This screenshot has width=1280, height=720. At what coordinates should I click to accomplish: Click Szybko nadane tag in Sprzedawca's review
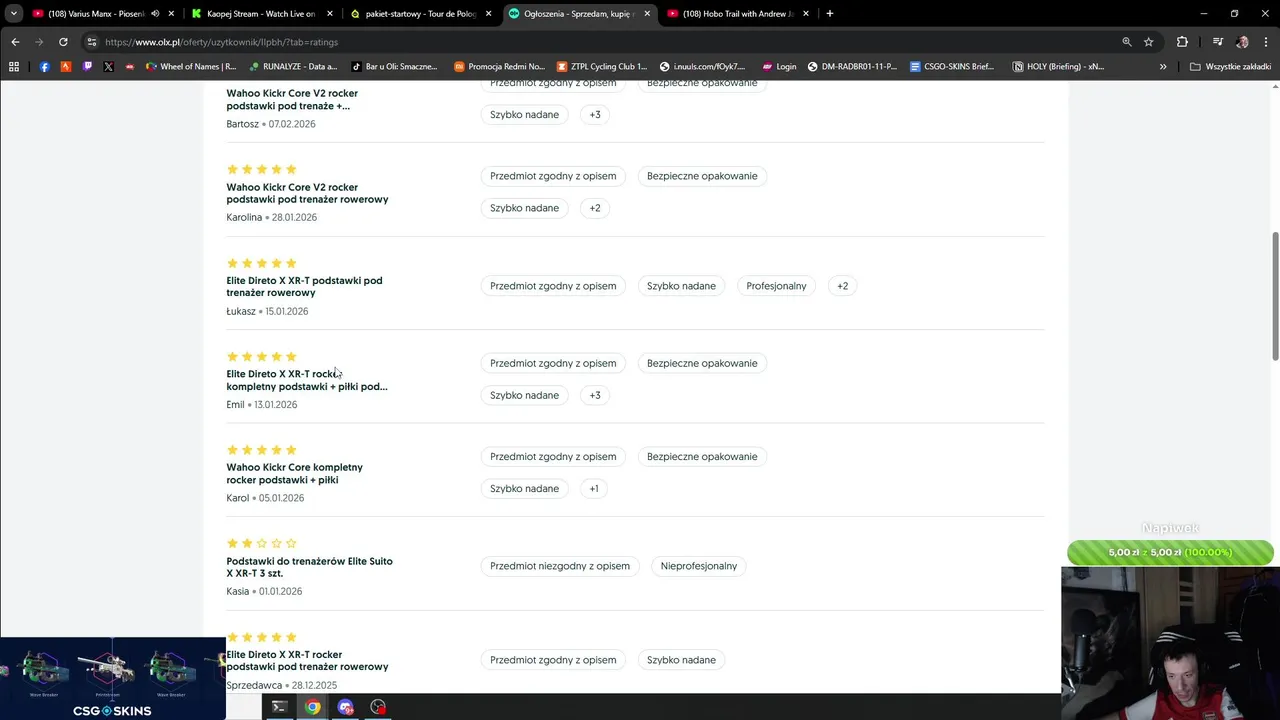click(x=681, y=660)
